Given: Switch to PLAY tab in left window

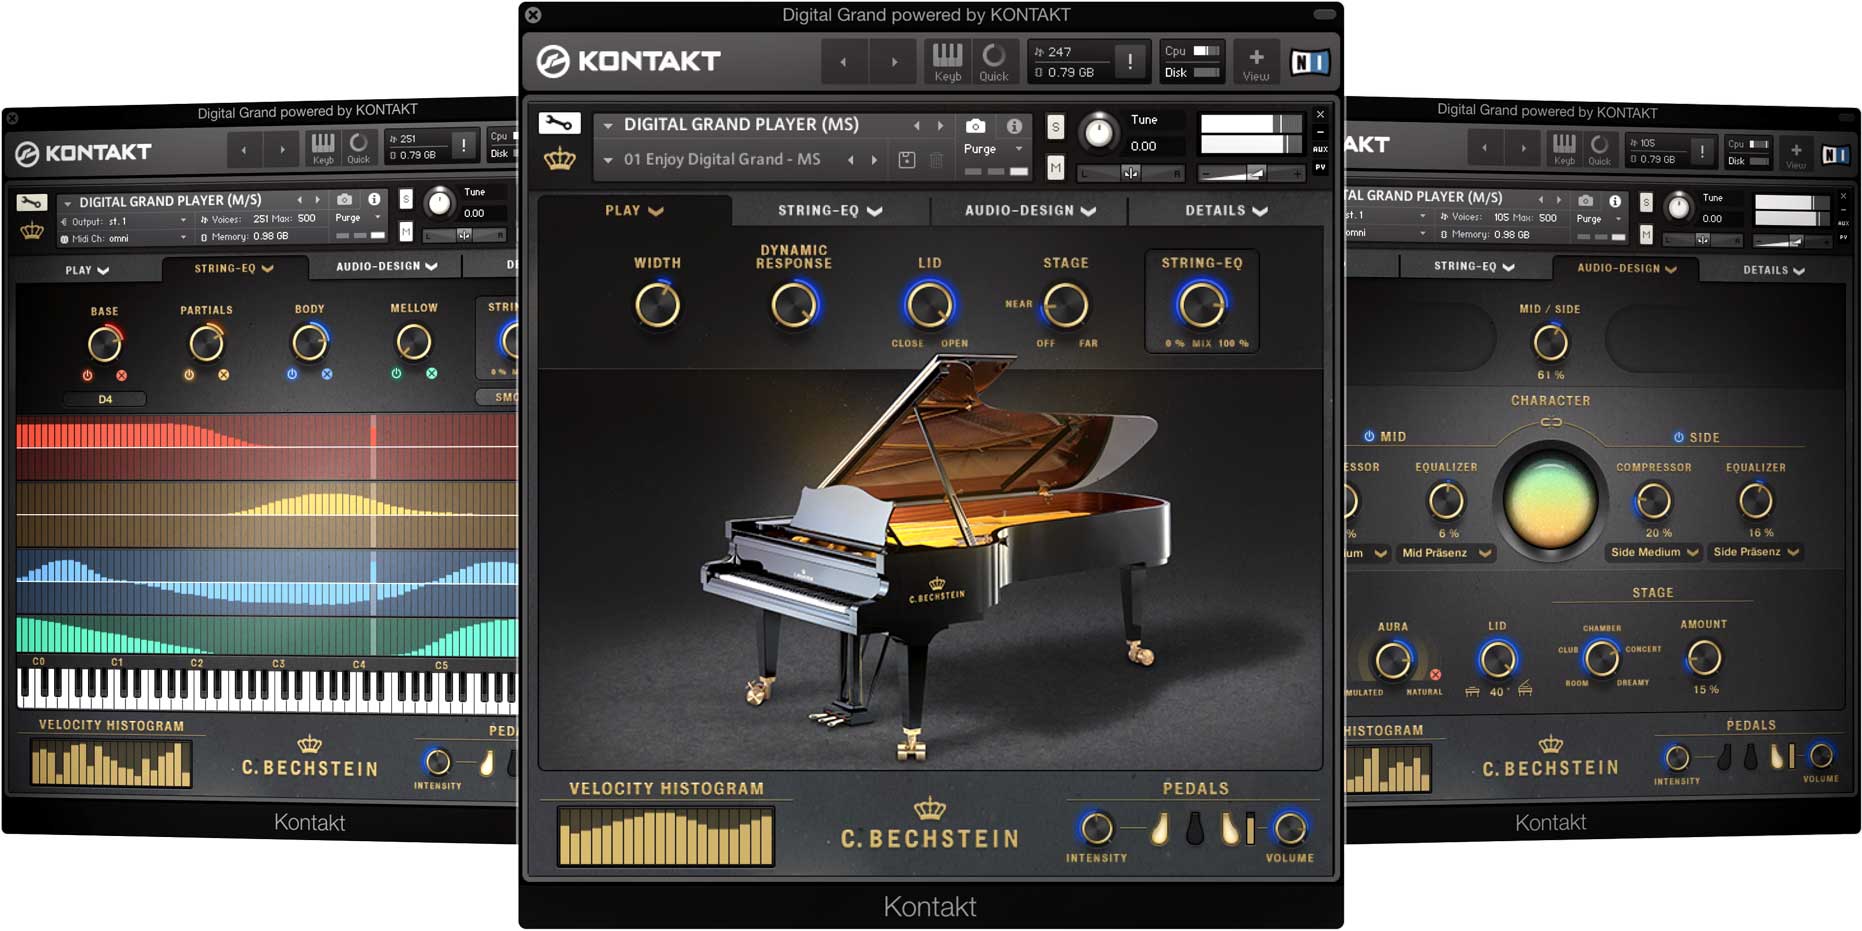Looking at the screenshot, I should 87,270.
